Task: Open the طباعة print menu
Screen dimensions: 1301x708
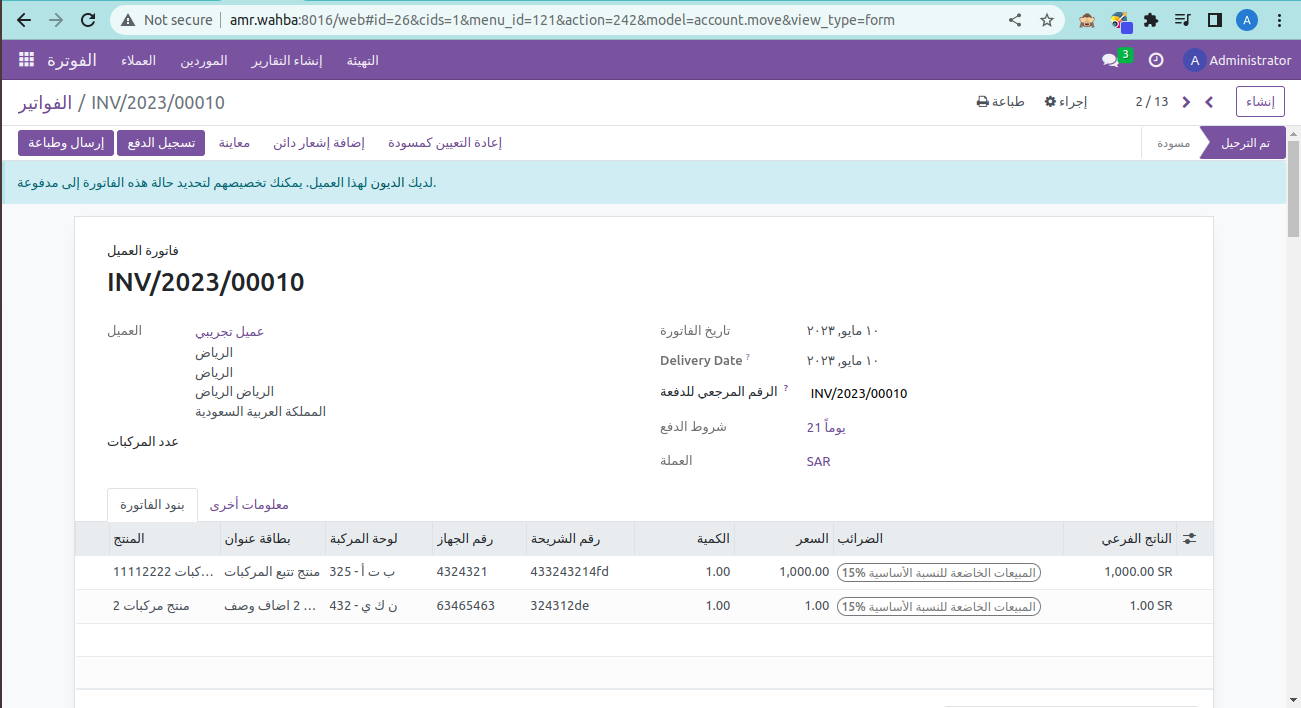Action: point(1001,102)
